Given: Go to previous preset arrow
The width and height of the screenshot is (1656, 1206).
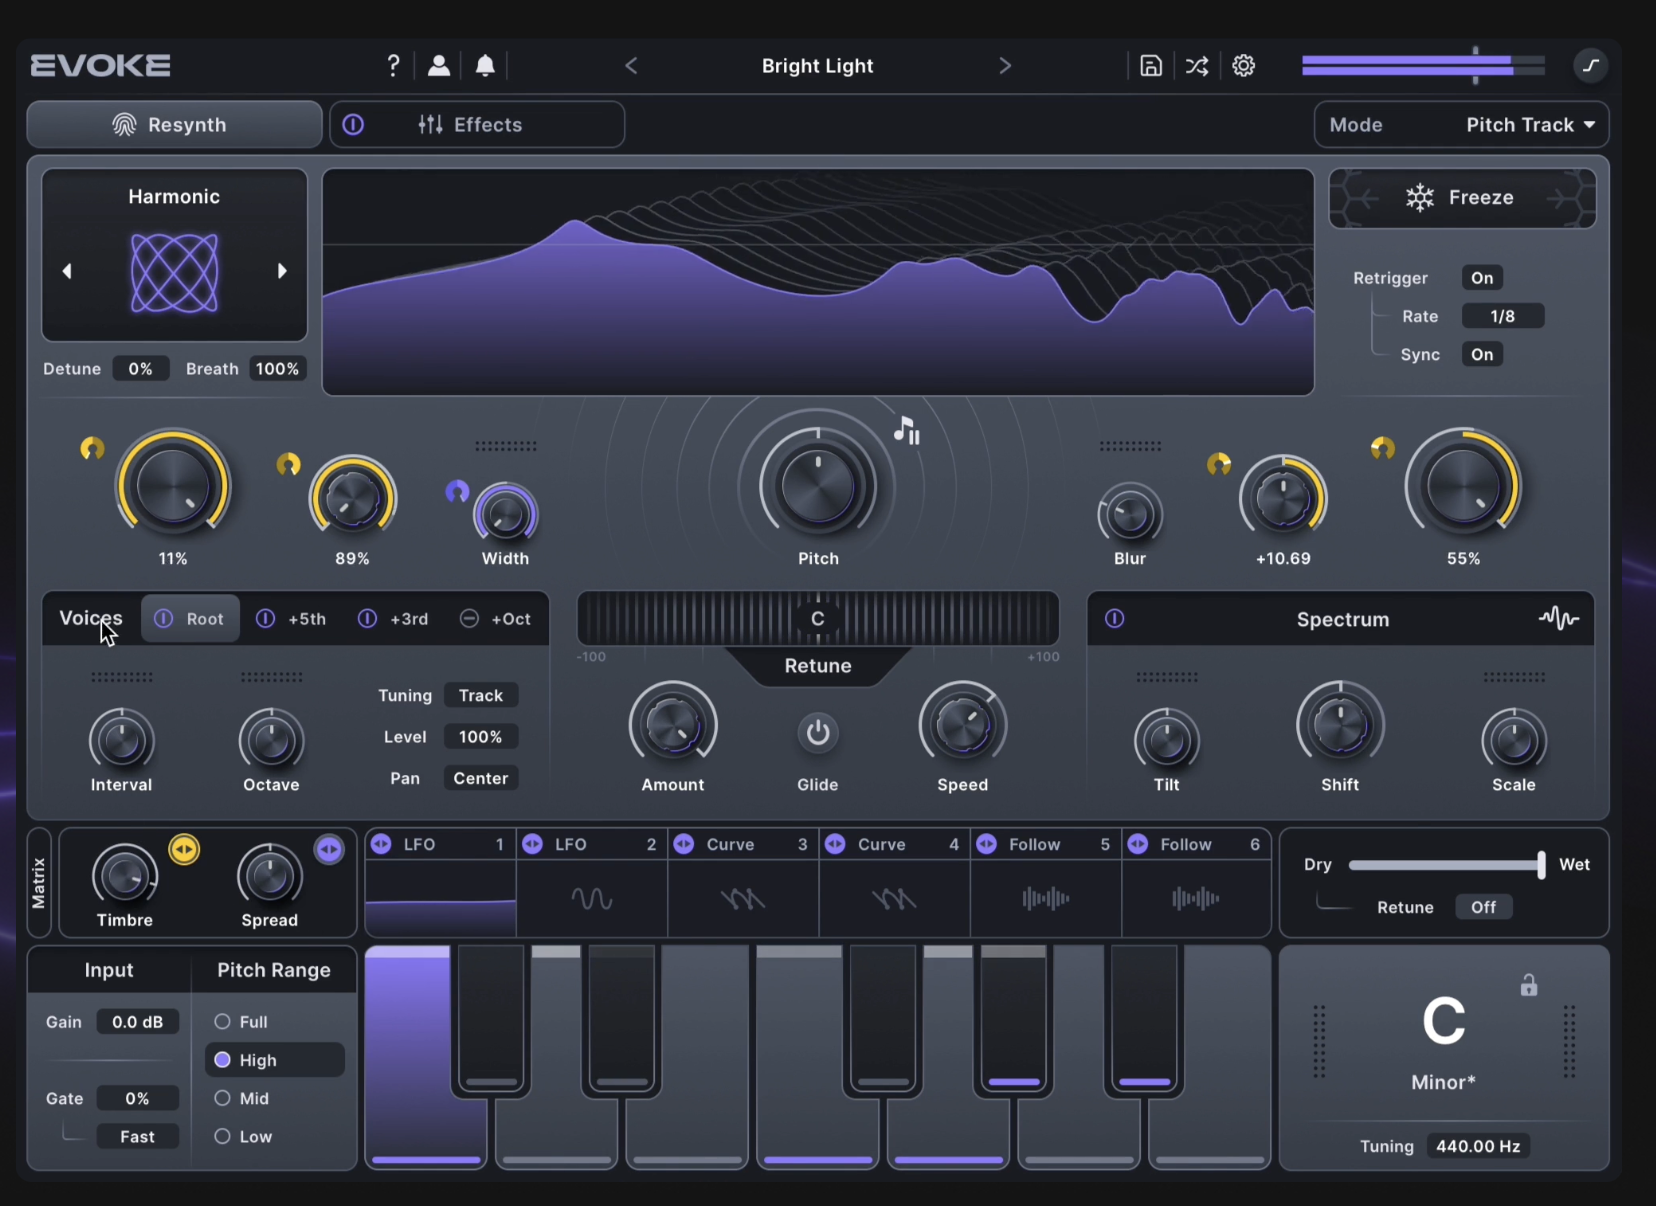Looking at the screenshot, I should [631, 66].
